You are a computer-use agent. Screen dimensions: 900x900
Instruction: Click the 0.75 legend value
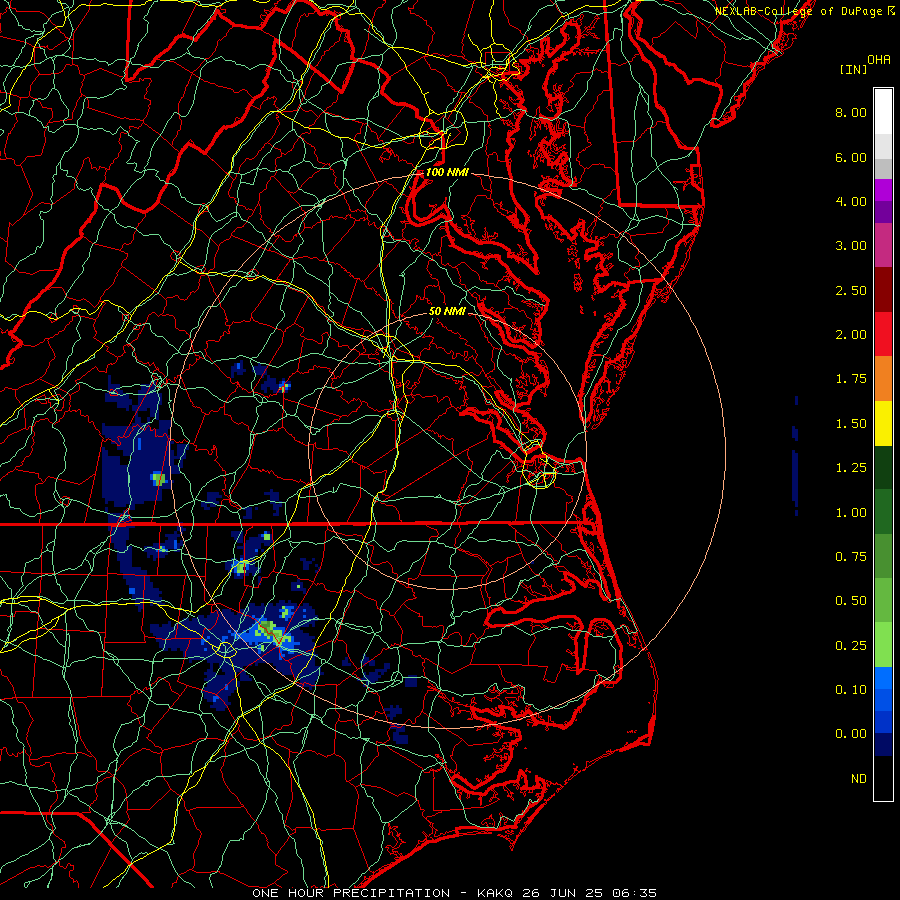[851, 557]
